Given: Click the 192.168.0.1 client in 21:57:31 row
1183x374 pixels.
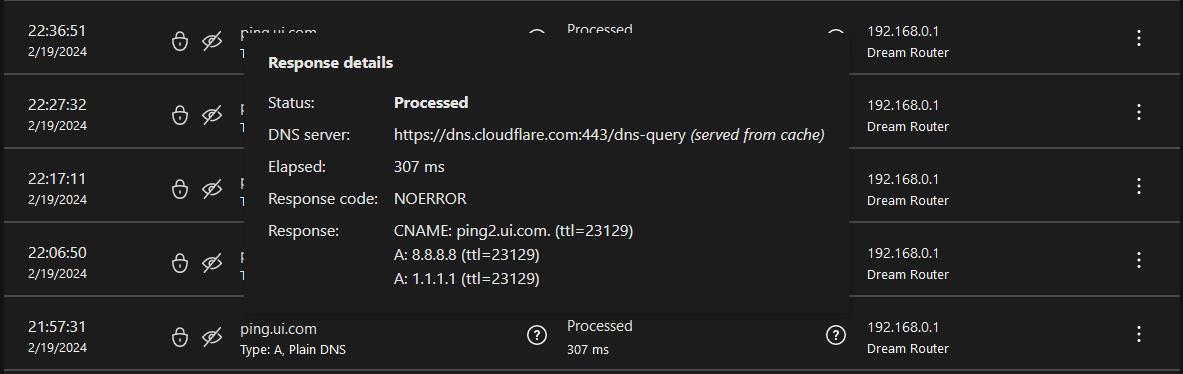Looking at the screenshot, I should [x=902, y=327].
